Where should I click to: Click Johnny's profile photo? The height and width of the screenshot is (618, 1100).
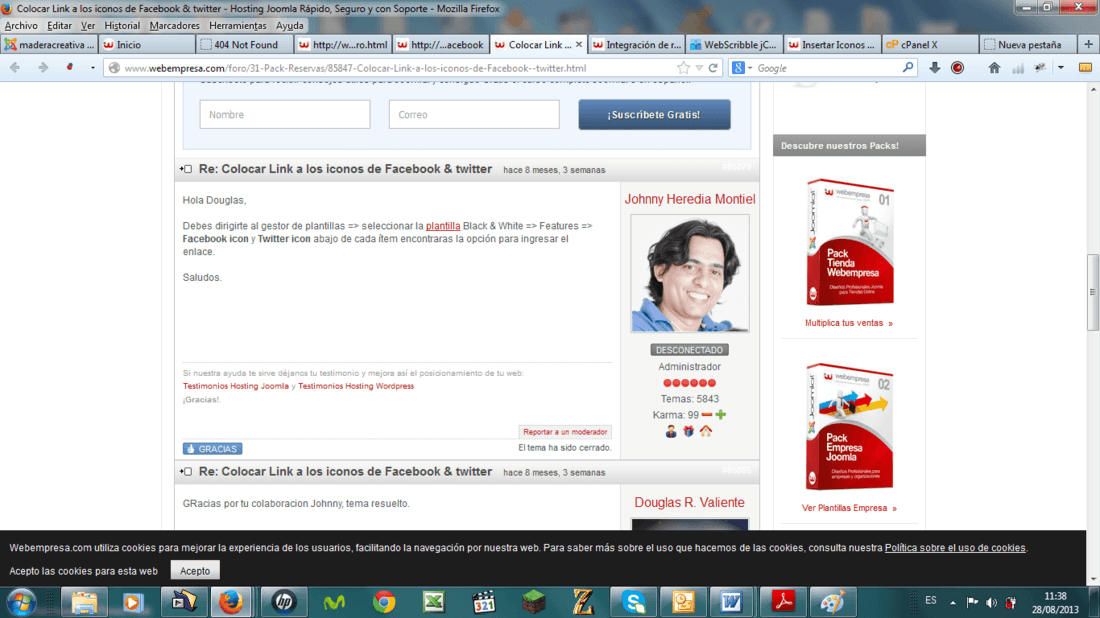(690, 274)
